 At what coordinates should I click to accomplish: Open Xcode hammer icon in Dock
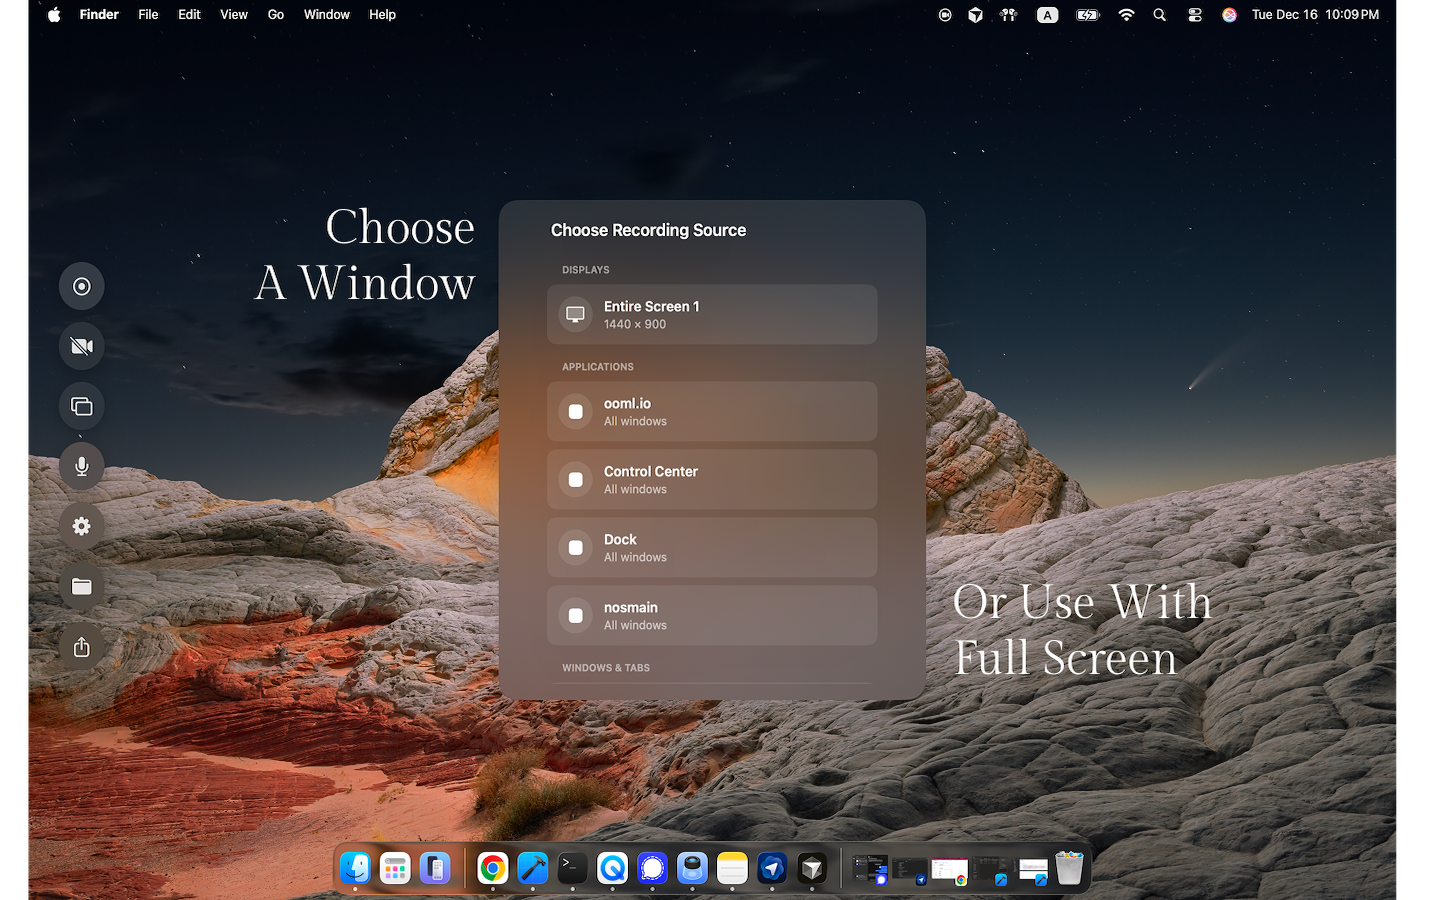[x=532, y=868]
